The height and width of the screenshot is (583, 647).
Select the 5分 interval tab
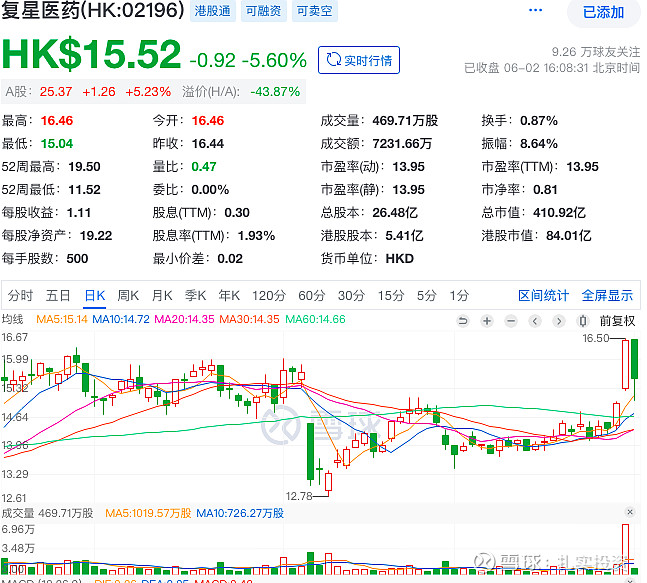(x=427, y=295)
